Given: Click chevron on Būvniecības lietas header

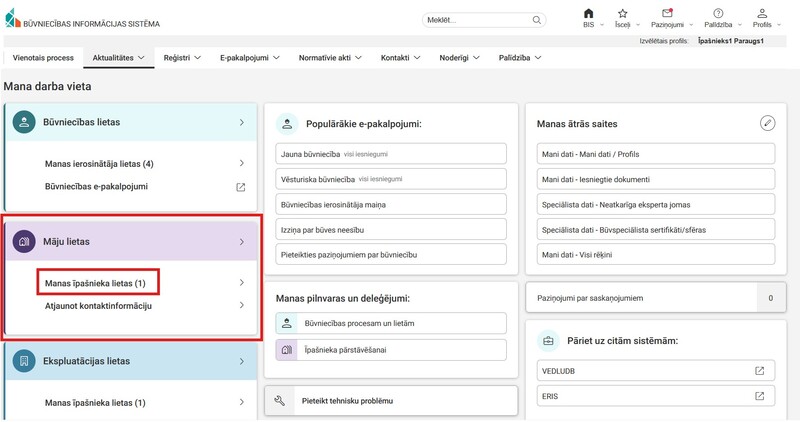Looking at the screenshot, I should coord(242,122).
